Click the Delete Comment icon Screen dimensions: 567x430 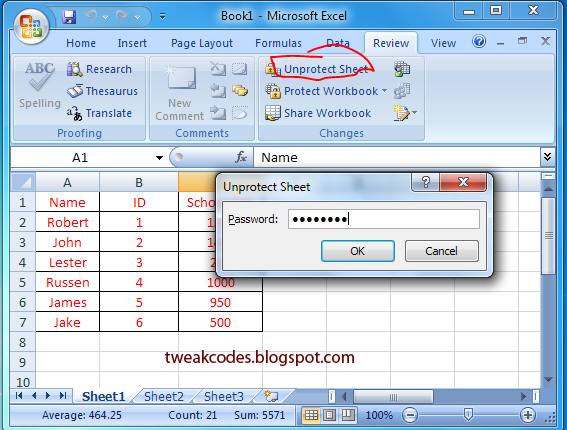[218, 69]
